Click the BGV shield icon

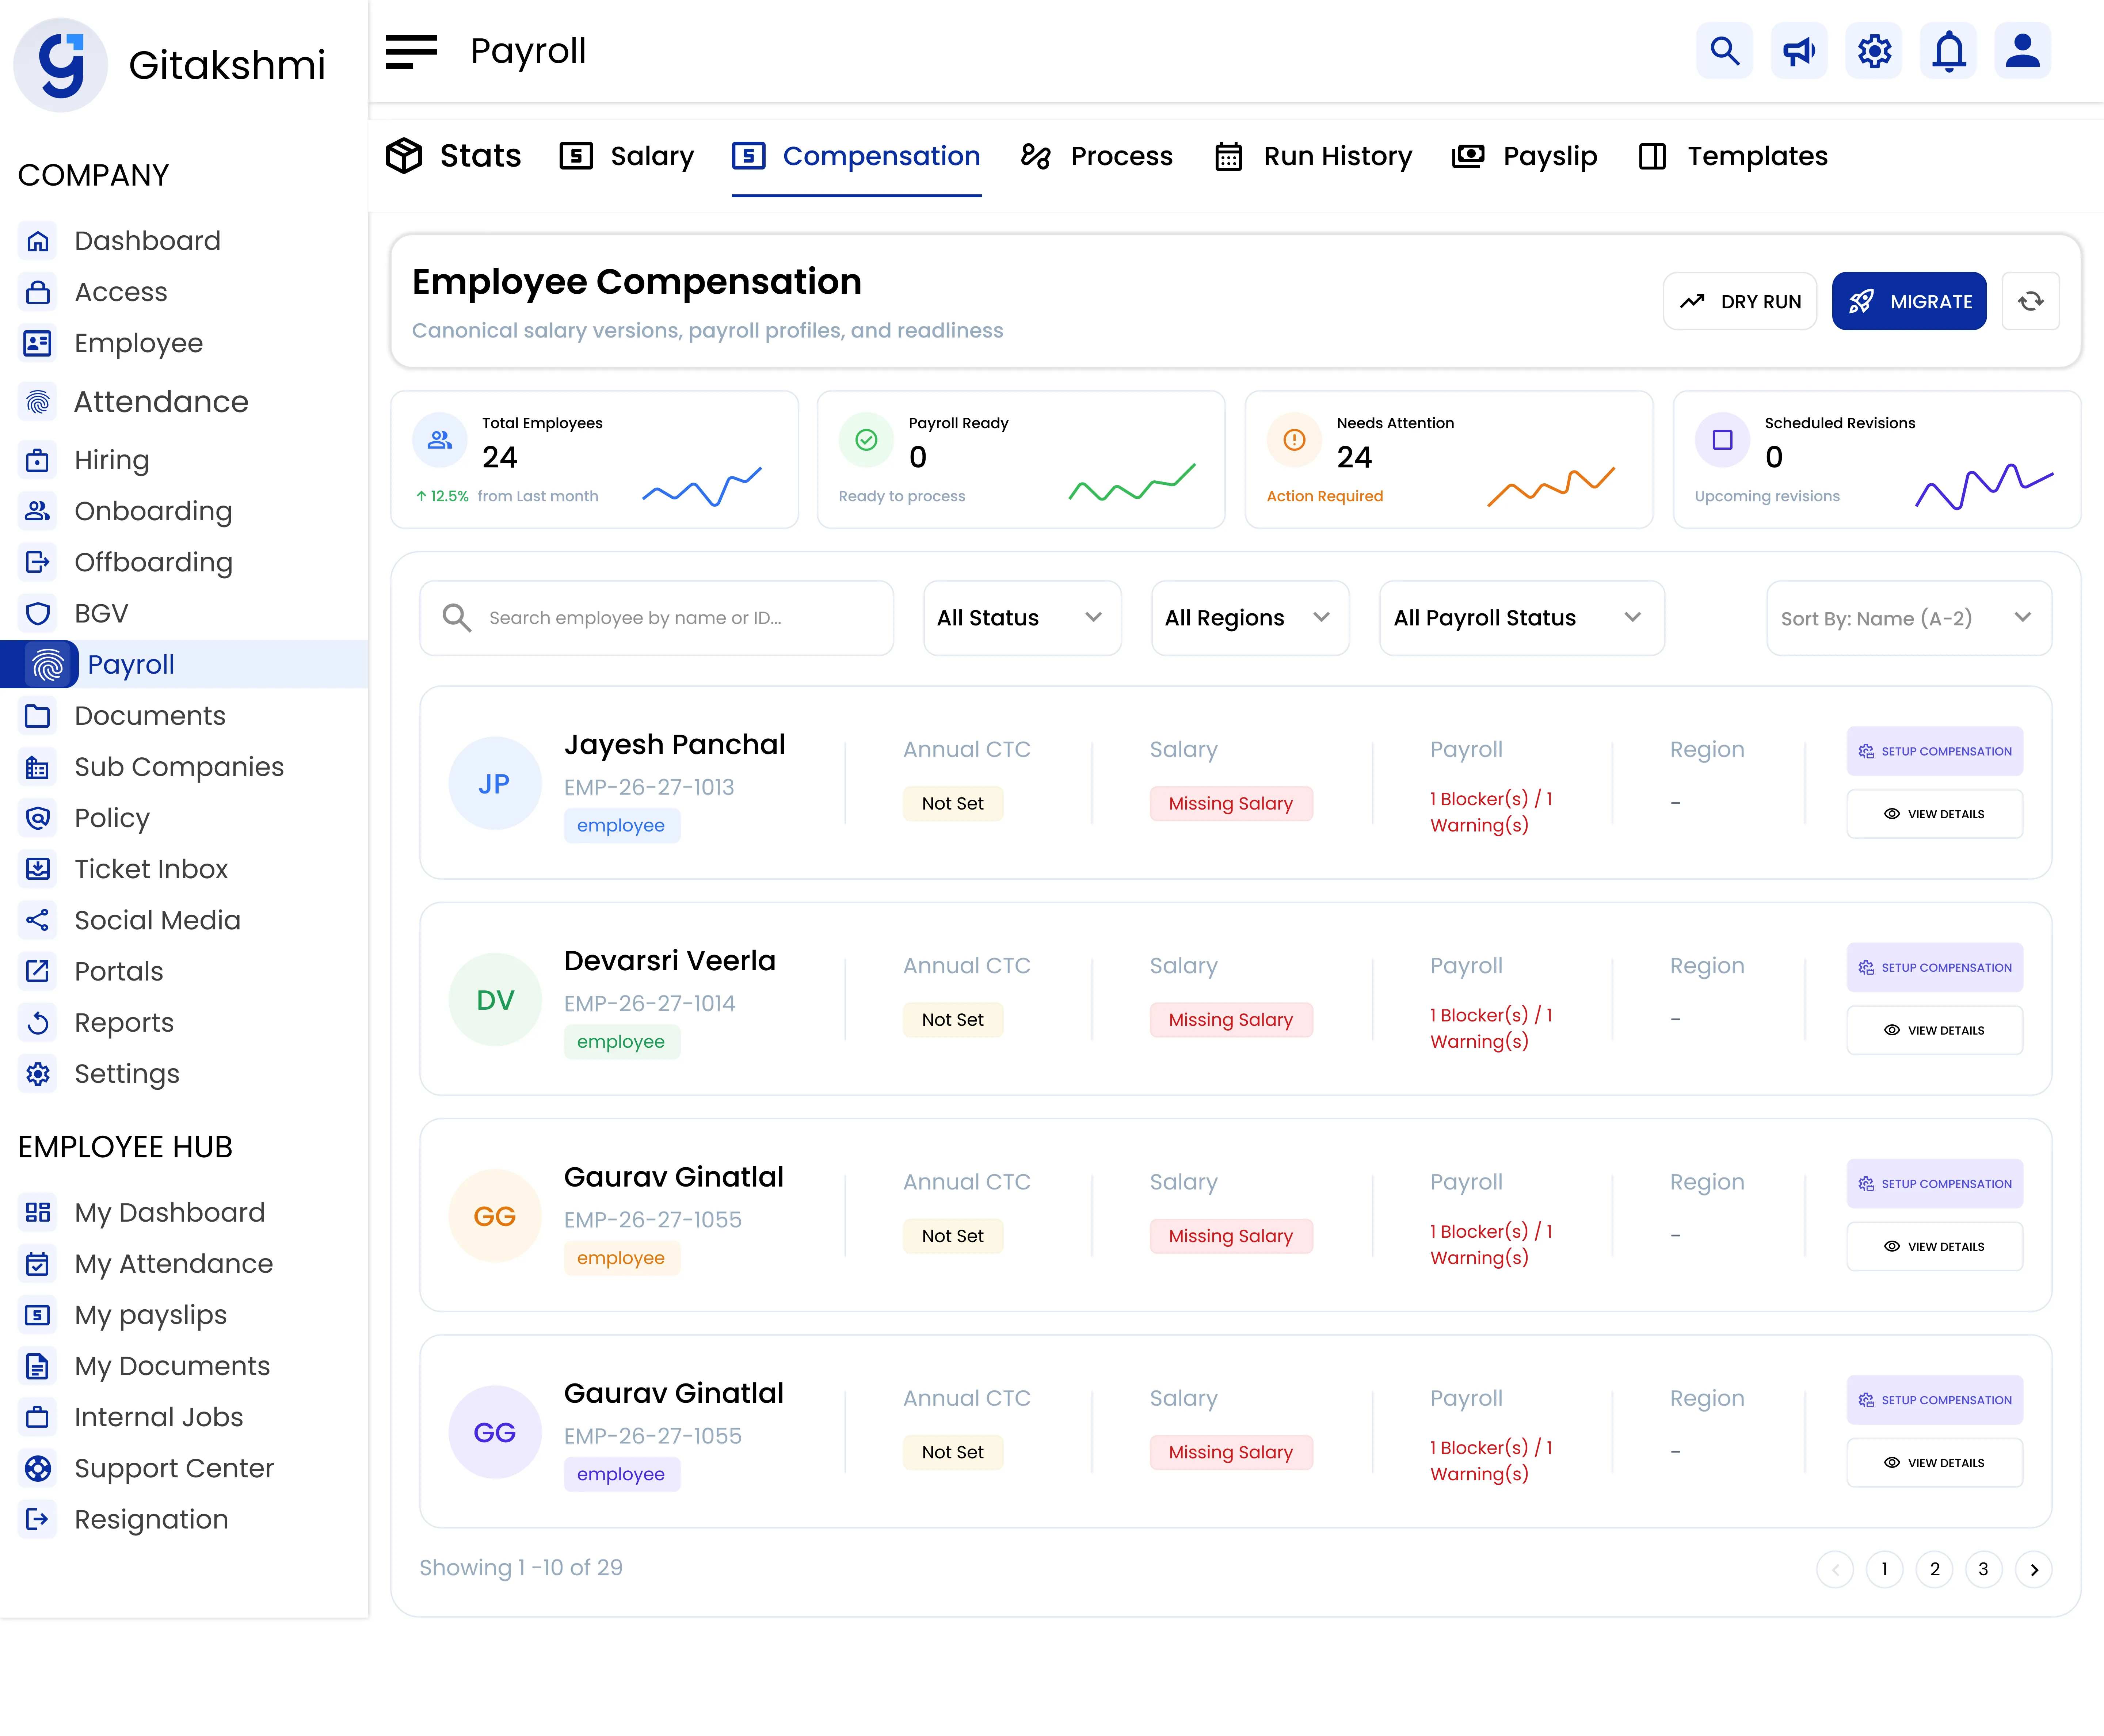coord(38,613)
